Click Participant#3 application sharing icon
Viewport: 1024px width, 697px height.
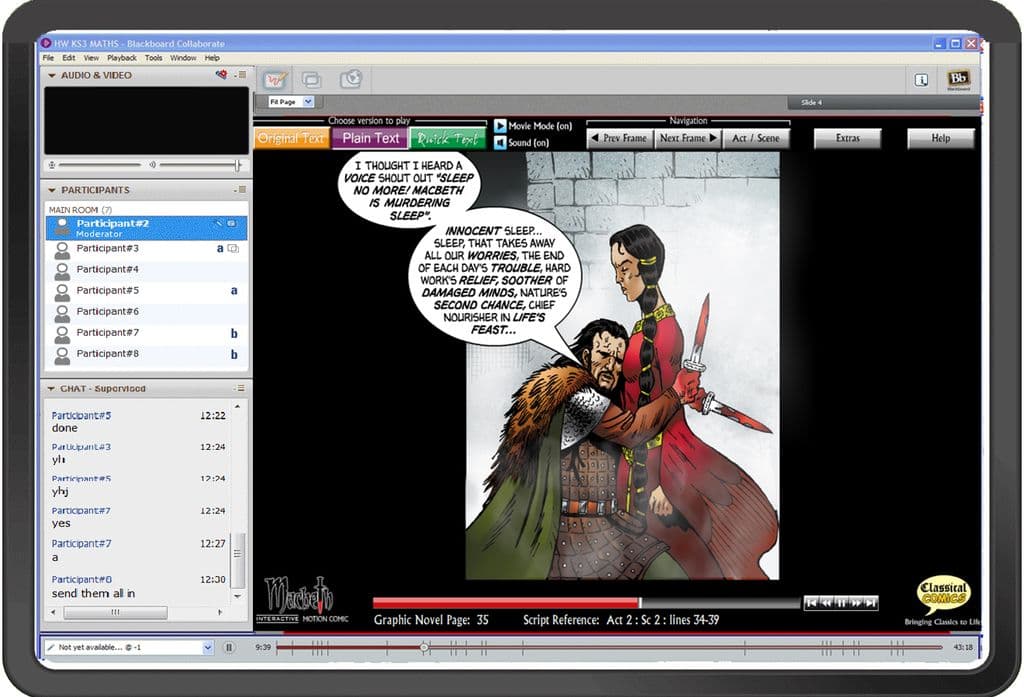(233, 248)
